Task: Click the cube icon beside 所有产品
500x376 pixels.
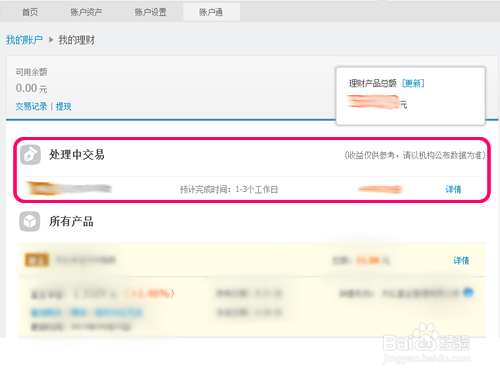Action: [30, 221]
